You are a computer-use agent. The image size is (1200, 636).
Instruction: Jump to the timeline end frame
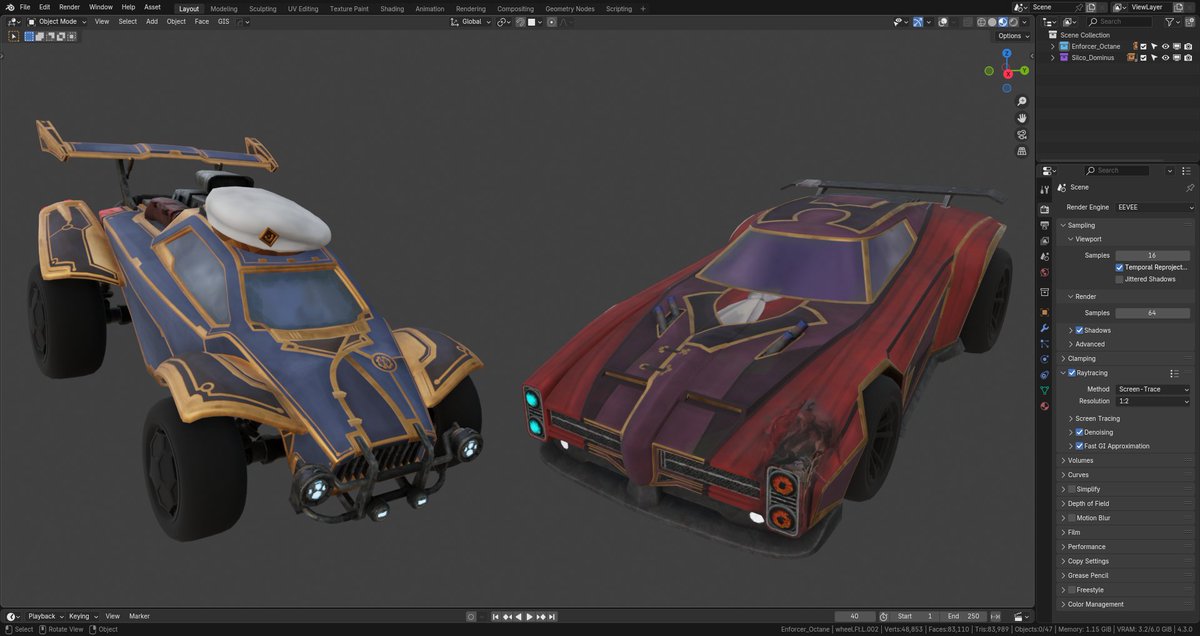551,616
